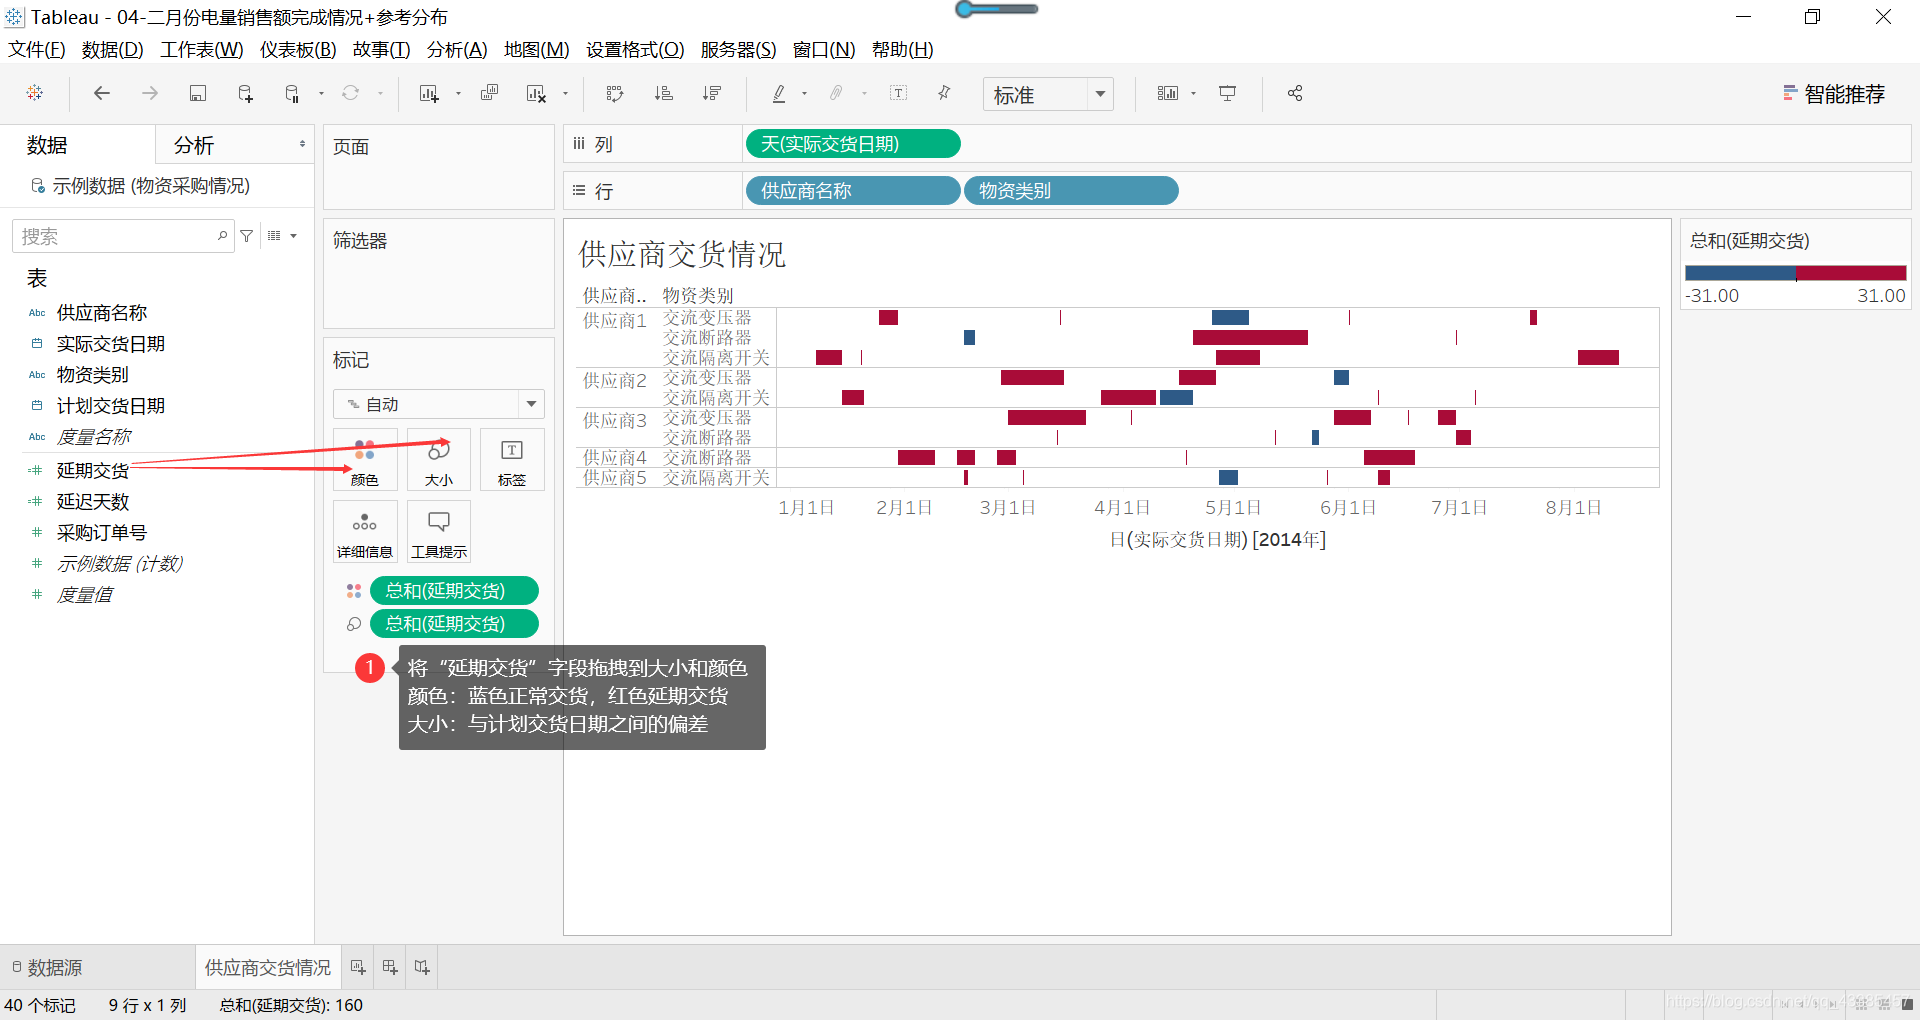Open the 文件(F) menu
The image size is (1920, 1020).
pyautogui.click(x=37, y=49)
